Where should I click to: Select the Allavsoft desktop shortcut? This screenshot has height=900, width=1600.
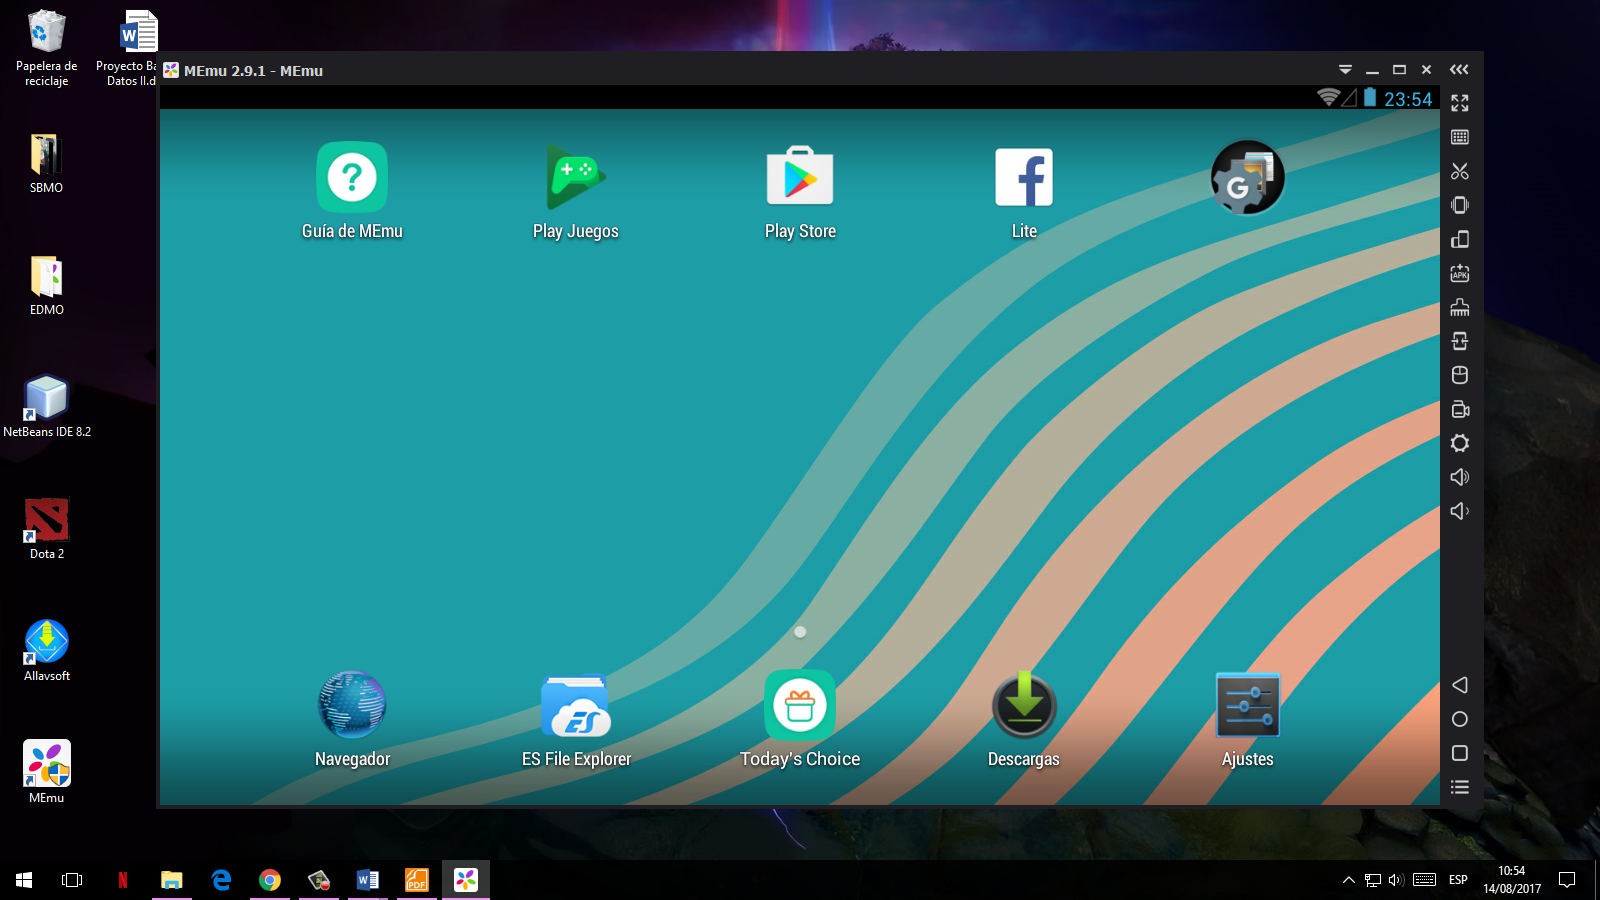46,651
